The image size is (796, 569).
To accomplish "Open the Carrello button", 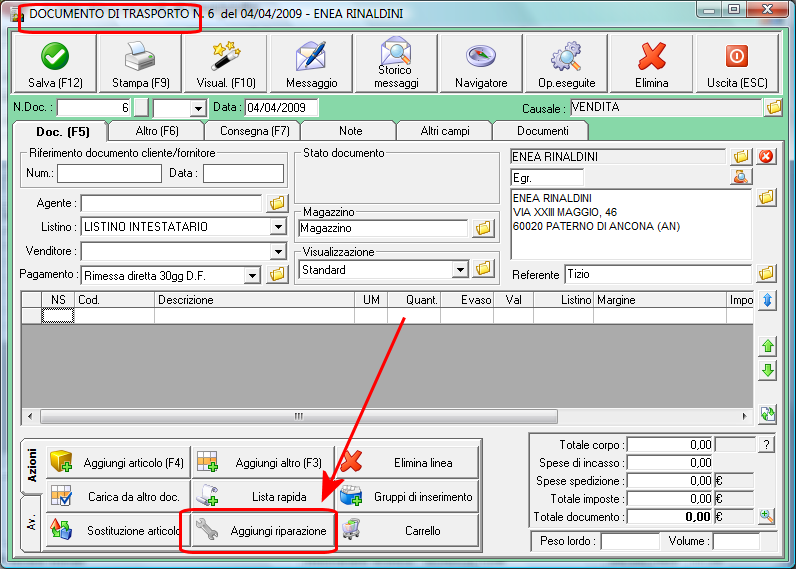I will tap(408, 530).
